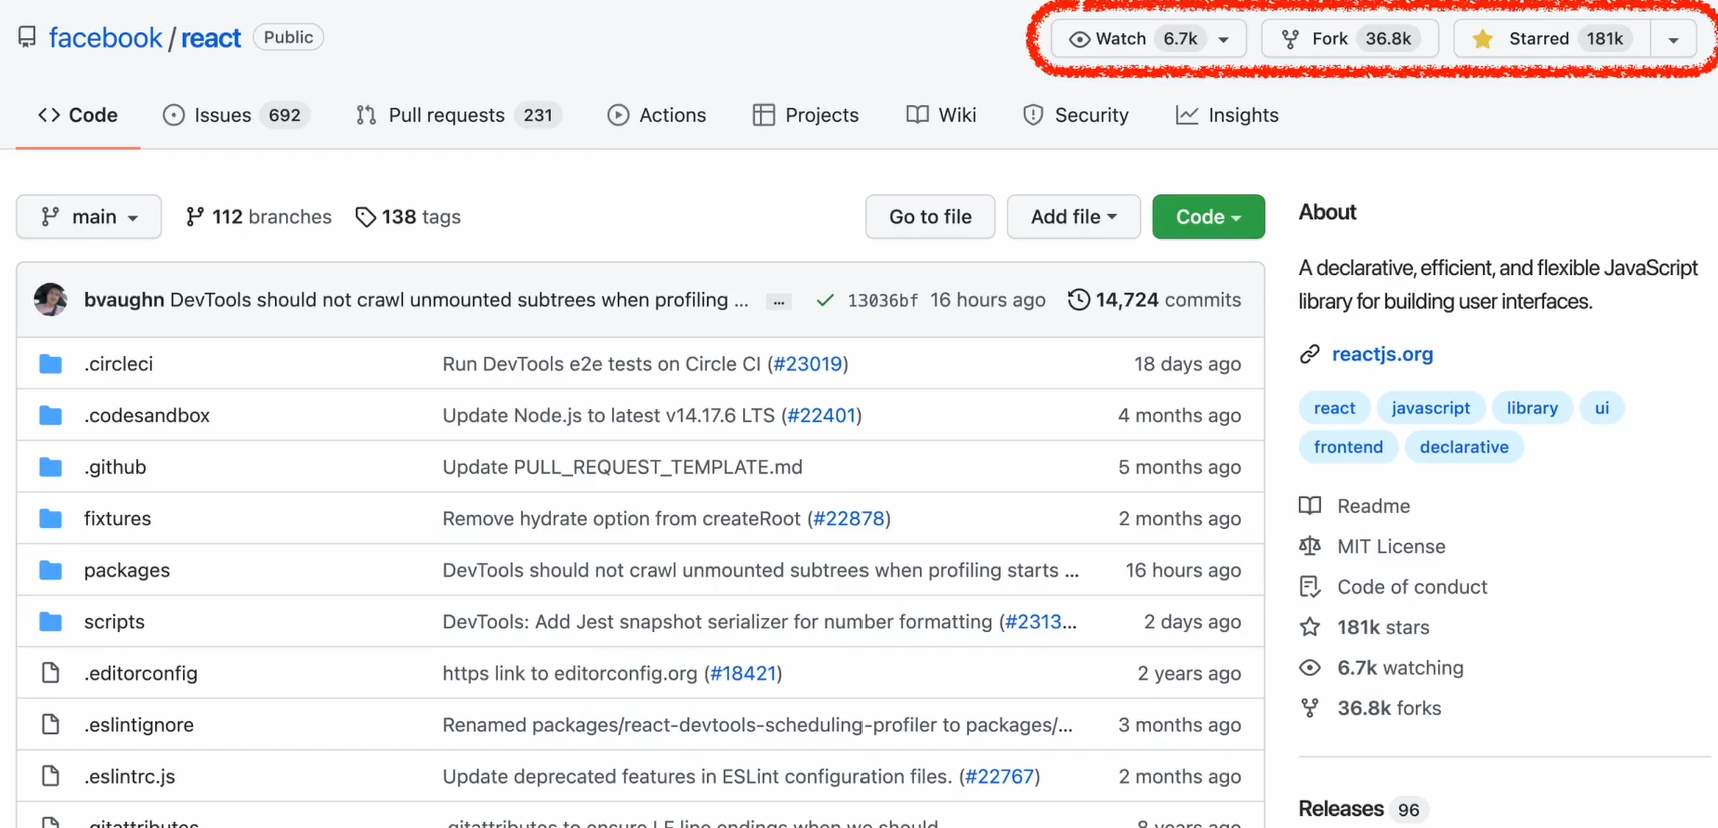This screenshot has height=828, width=1718.
Task: Open the Update PULL_REQUEST_TEMPLATE.md commit message
Action: (623, 467)
